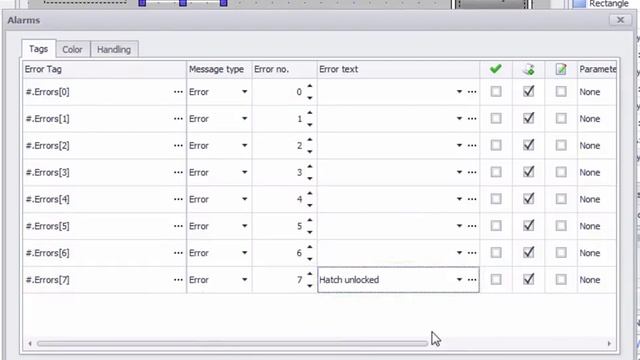The width and height of the screenshot is (640, 360).
Task: Toggle notepad-column checkbox for #.Errors[2]
Action: 561,145
